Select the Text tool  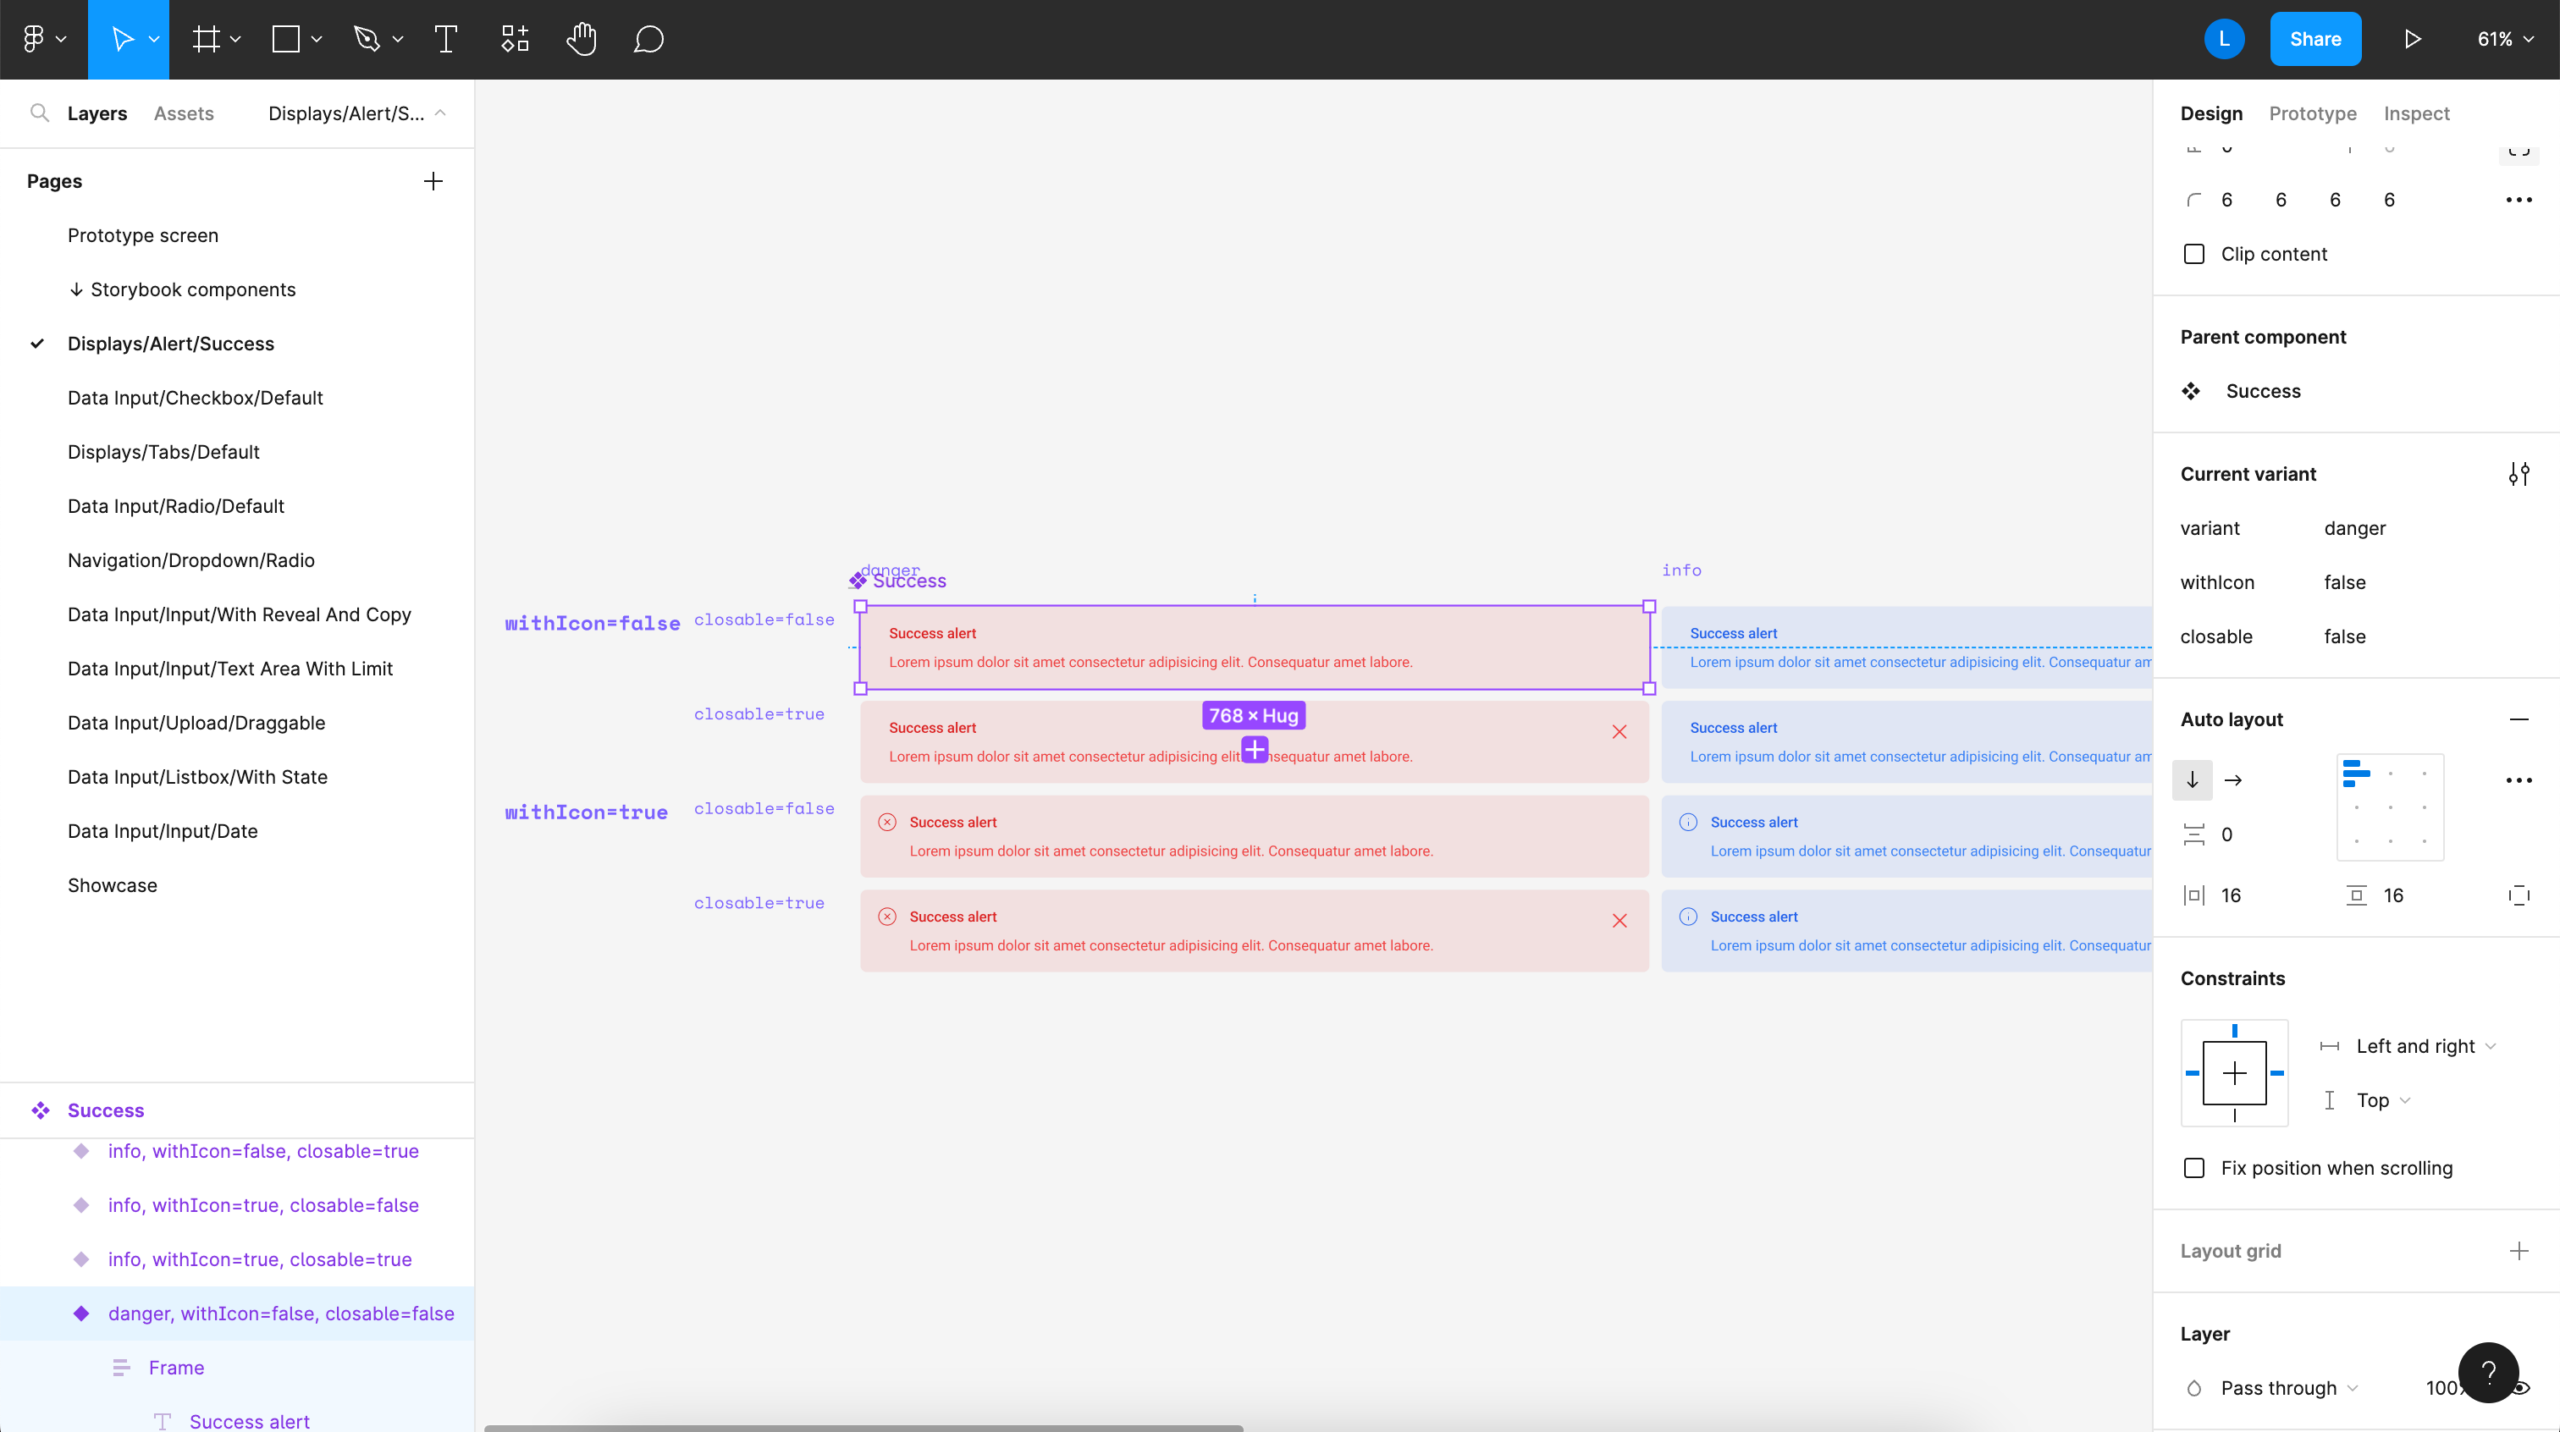[x=445, y=39]
